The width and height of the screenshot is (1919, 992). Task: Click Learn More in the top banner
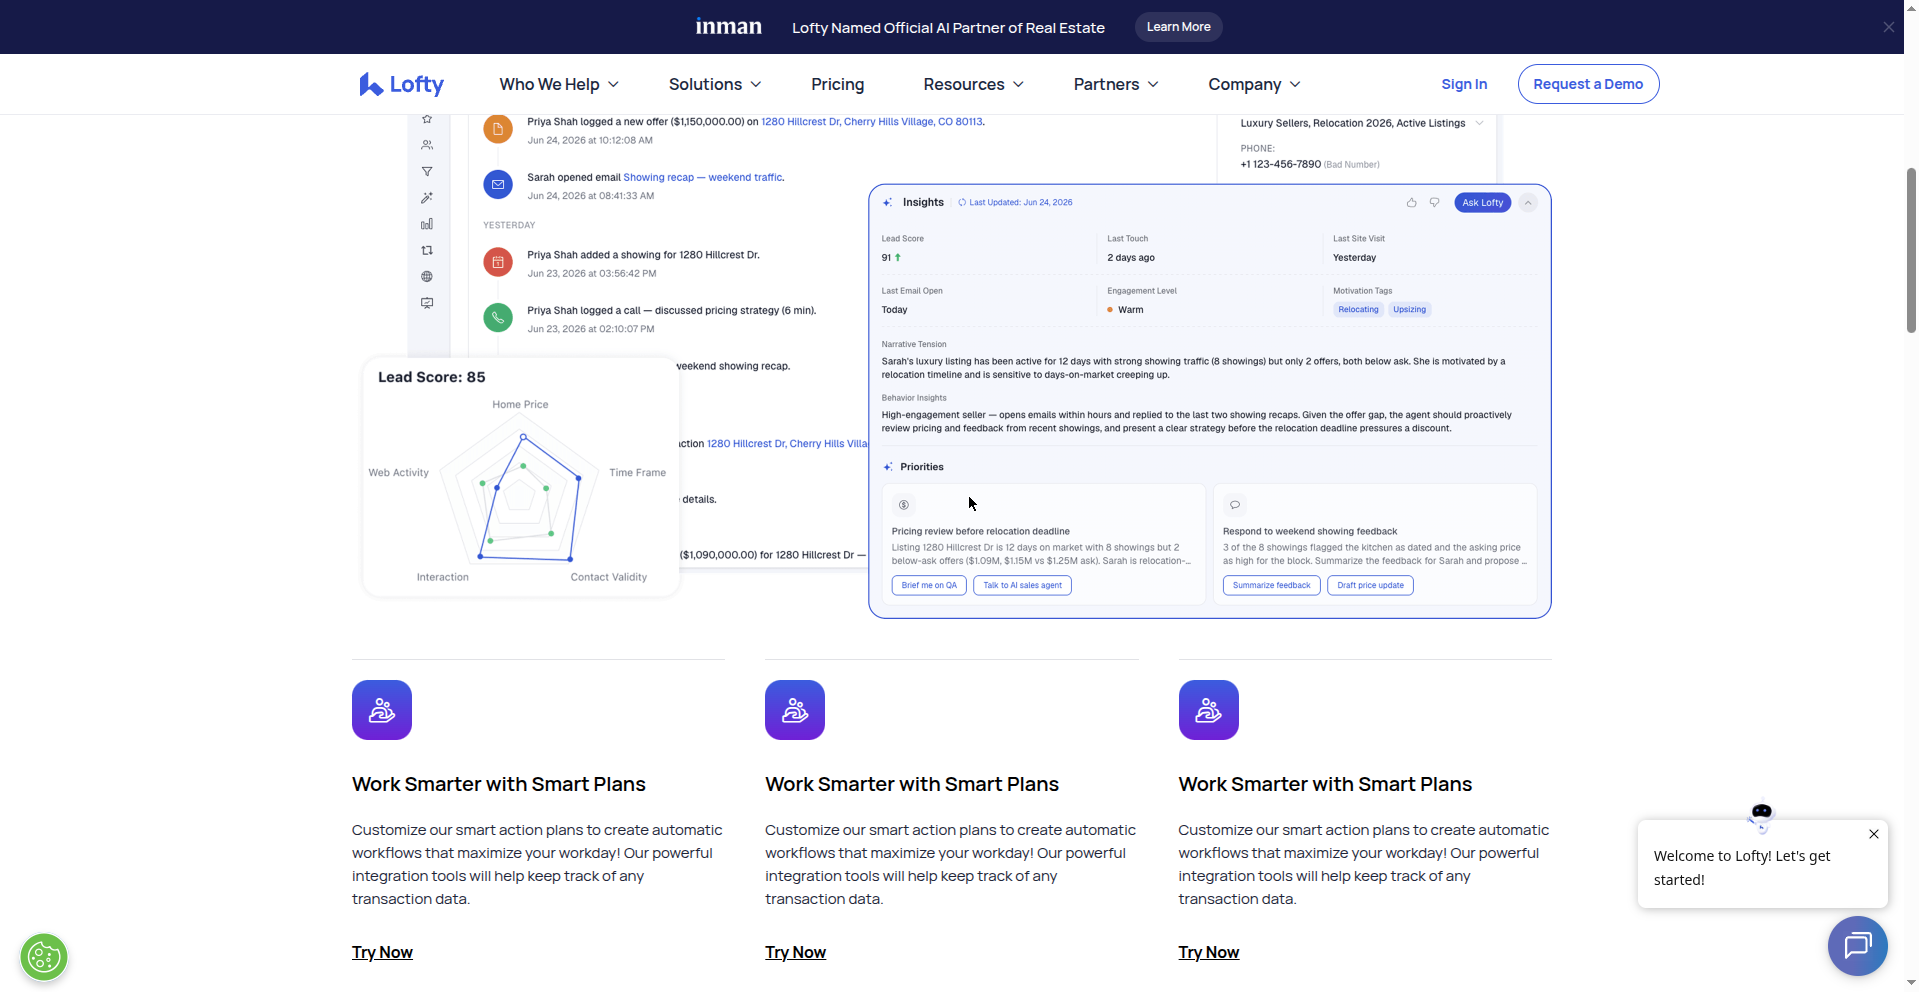coord(1178,27)
